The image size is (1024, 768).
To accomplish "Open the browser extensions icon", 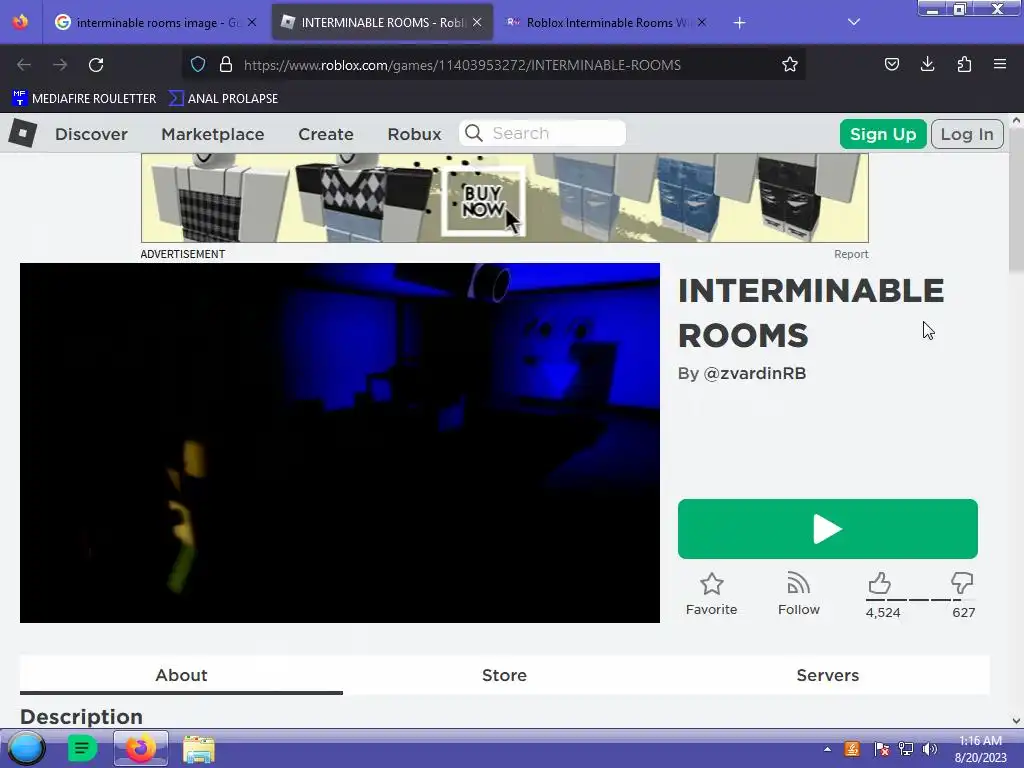I will (x=964, y=64).
